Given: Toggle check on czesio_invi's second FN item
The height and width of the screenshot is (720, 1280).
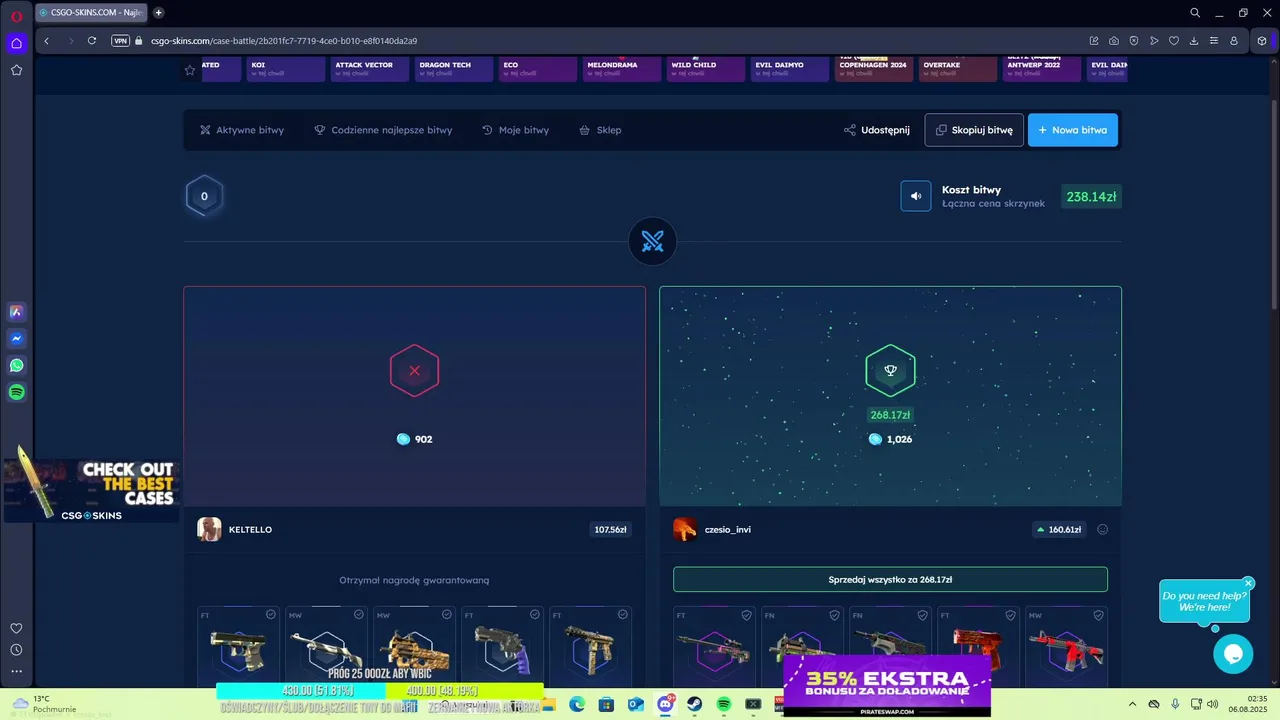Looking at the screenshot, I should (x=922, y=614).
